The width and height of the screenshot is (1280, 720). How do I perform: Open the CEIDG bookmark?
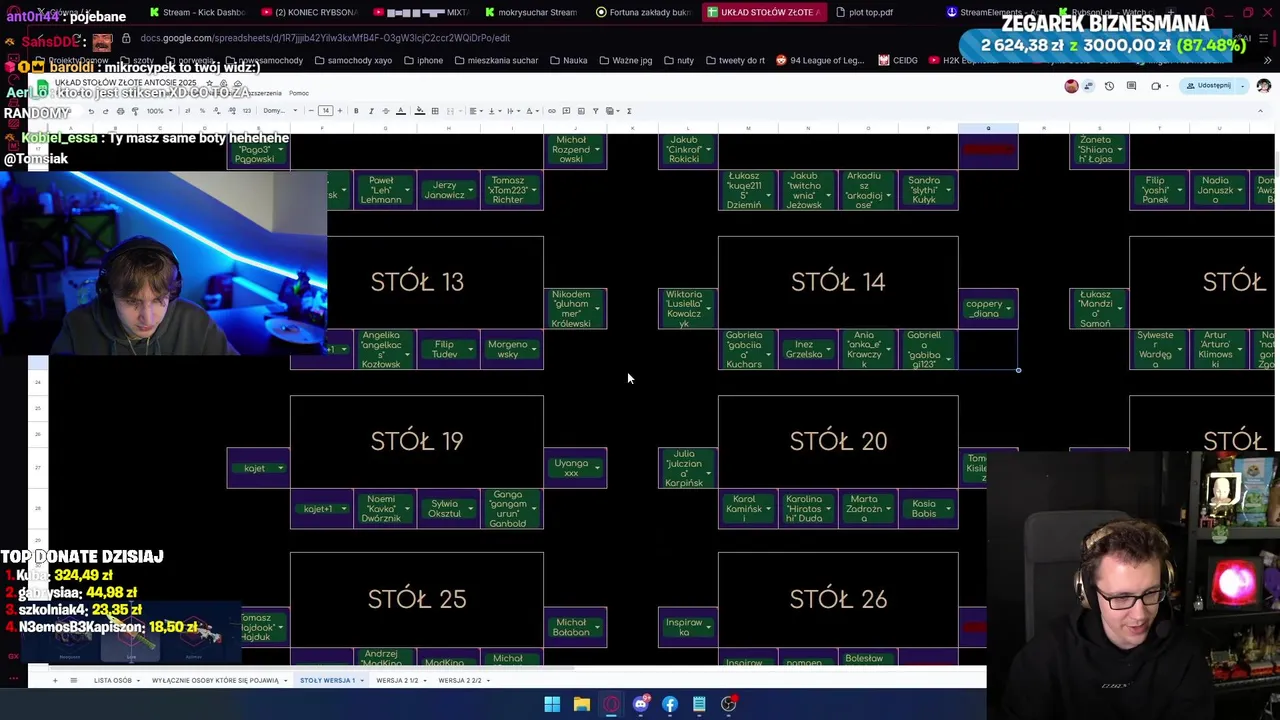pyautogui.click(x=898, y=60)
